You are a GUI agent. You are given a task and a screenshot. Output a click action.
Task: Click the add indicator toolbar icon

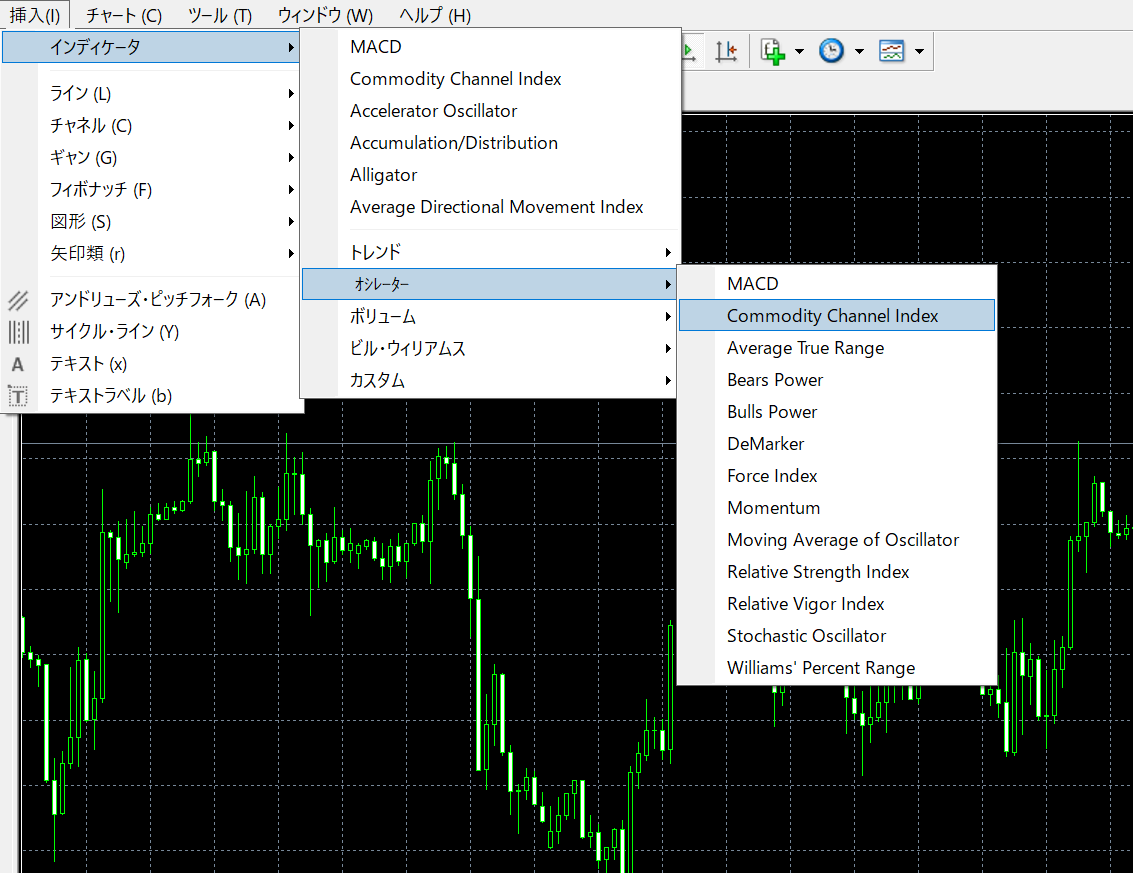(x=772, y=51)
